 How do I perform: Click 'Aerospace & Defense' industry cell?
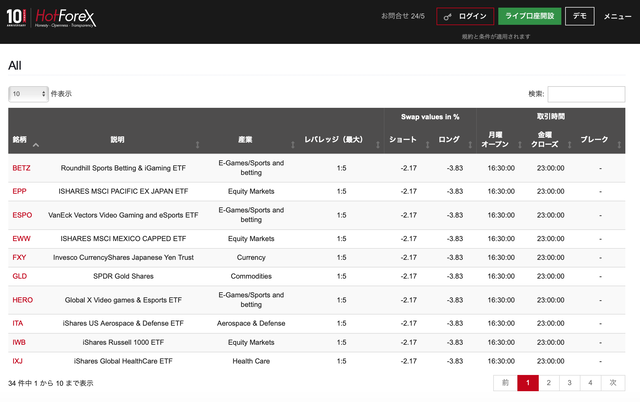pyautogui.click(x=251, y=323)
